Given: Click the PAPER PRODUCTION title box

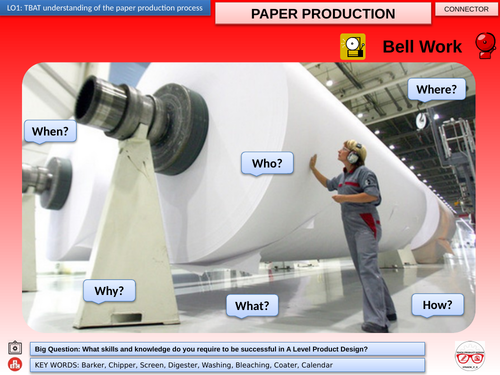Looking at the screenshot, I should [x=323, y=14].
